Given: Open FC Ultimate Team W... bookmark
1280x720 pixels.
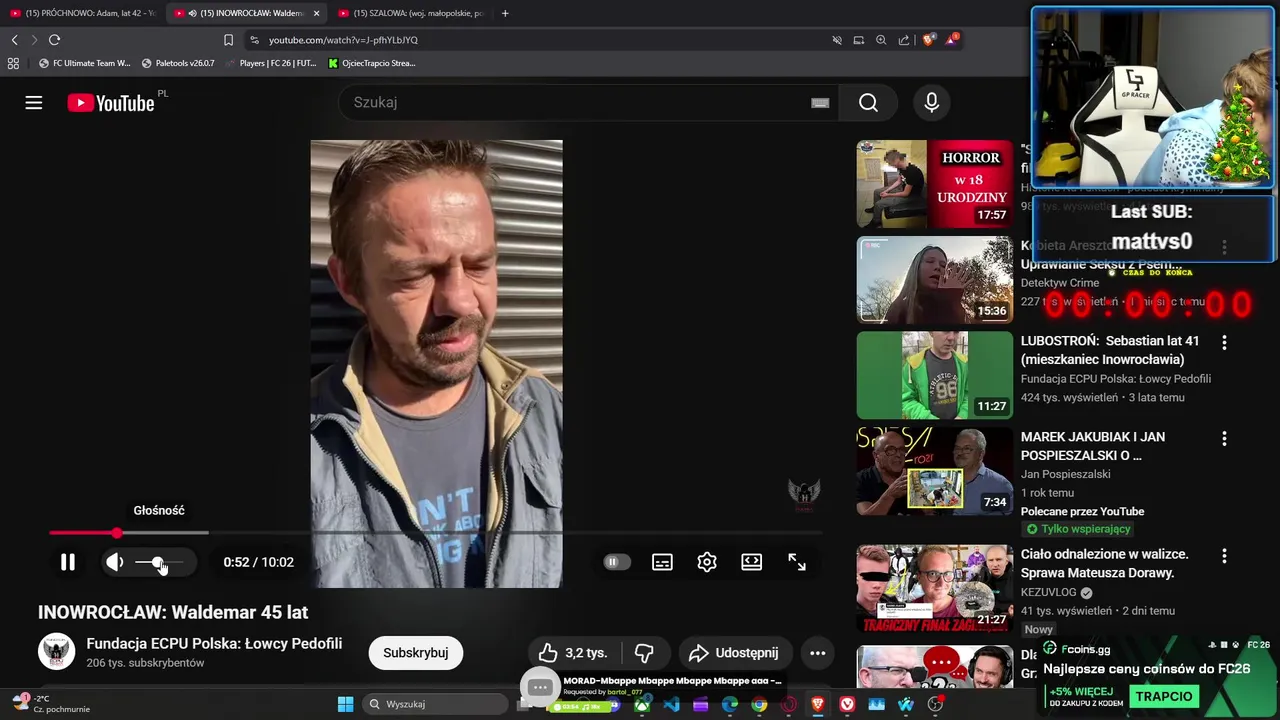Looking at the screenshot, I should [x=85, y=63].
